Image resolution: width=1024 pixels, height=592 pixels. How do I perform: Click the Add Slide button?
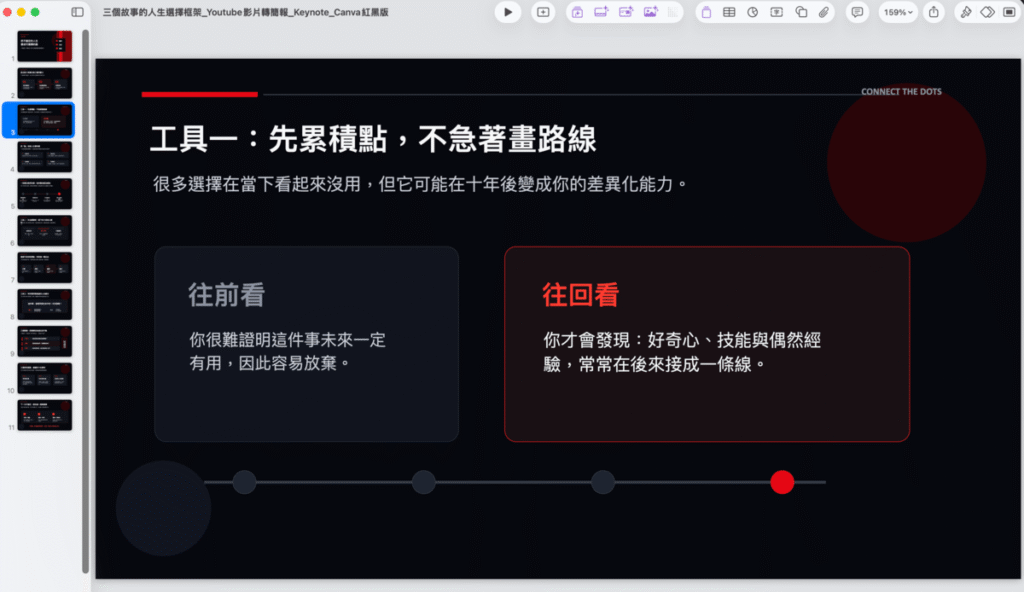(x=543, y=12)
